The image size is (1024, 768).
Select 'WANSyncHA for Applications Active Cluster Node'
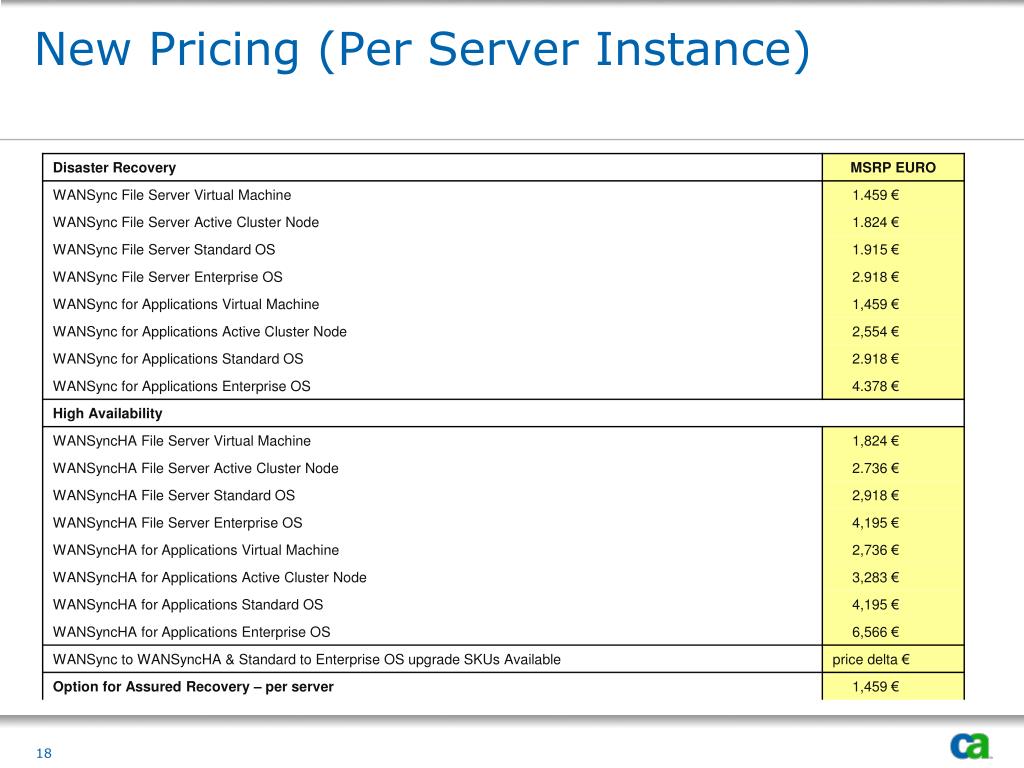[x=210, y=578]
